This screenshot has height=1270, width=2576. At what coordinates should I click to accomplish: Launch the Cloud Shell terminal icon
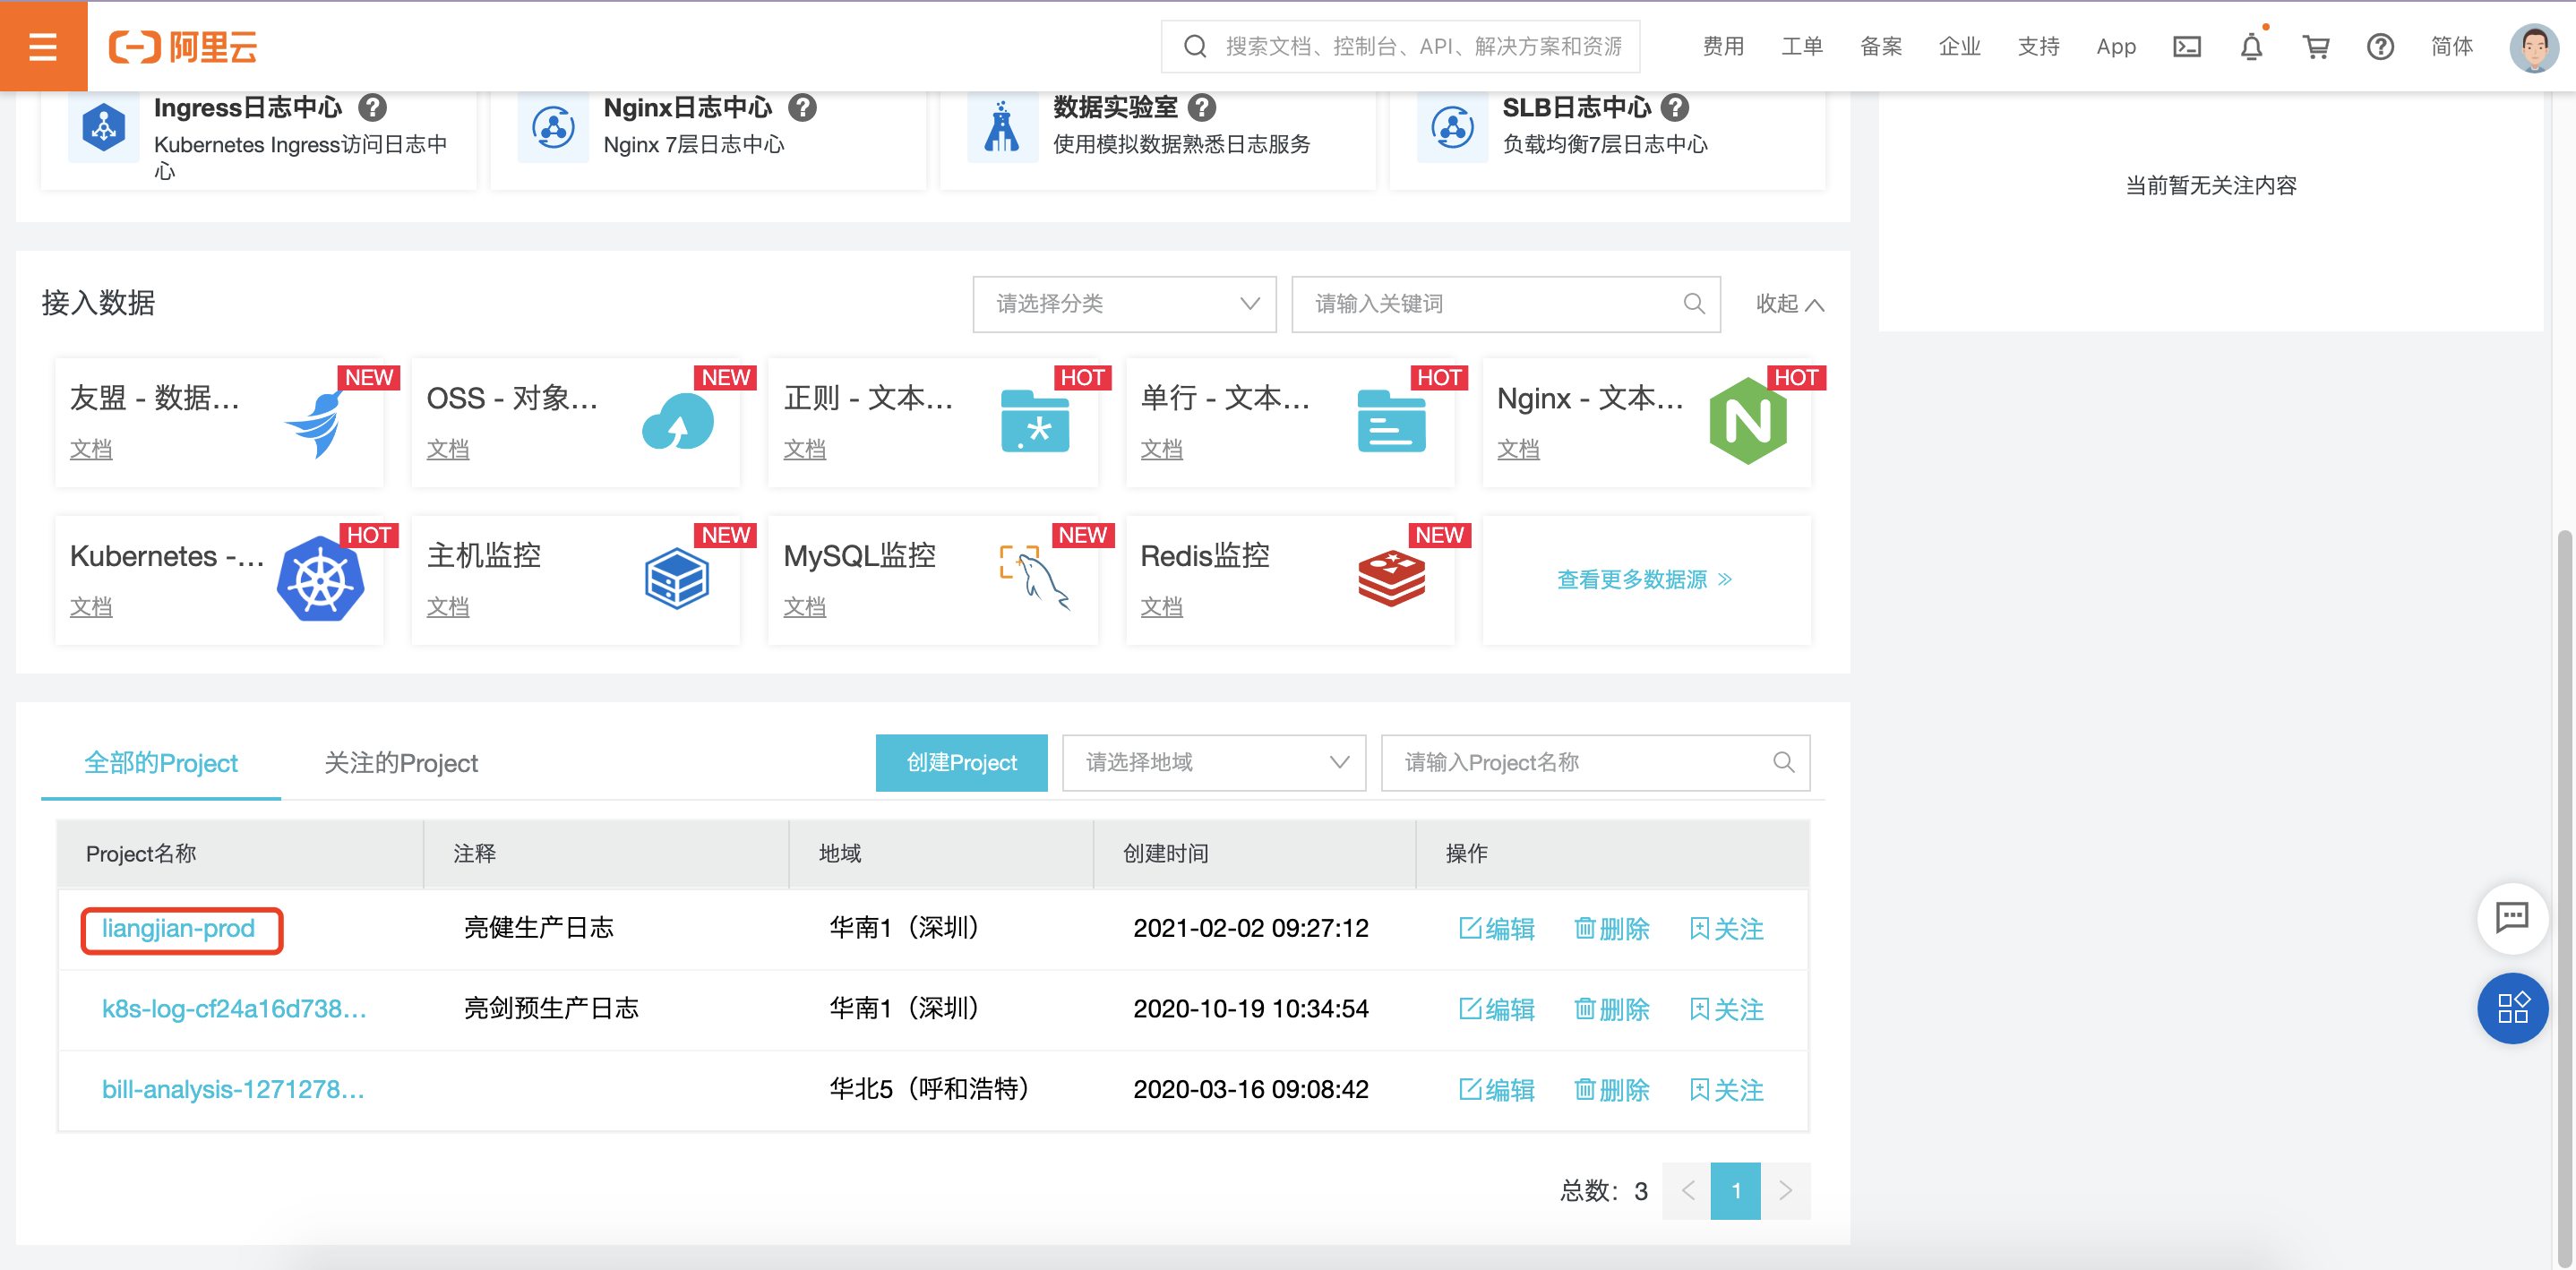[x=2186, y=46]
